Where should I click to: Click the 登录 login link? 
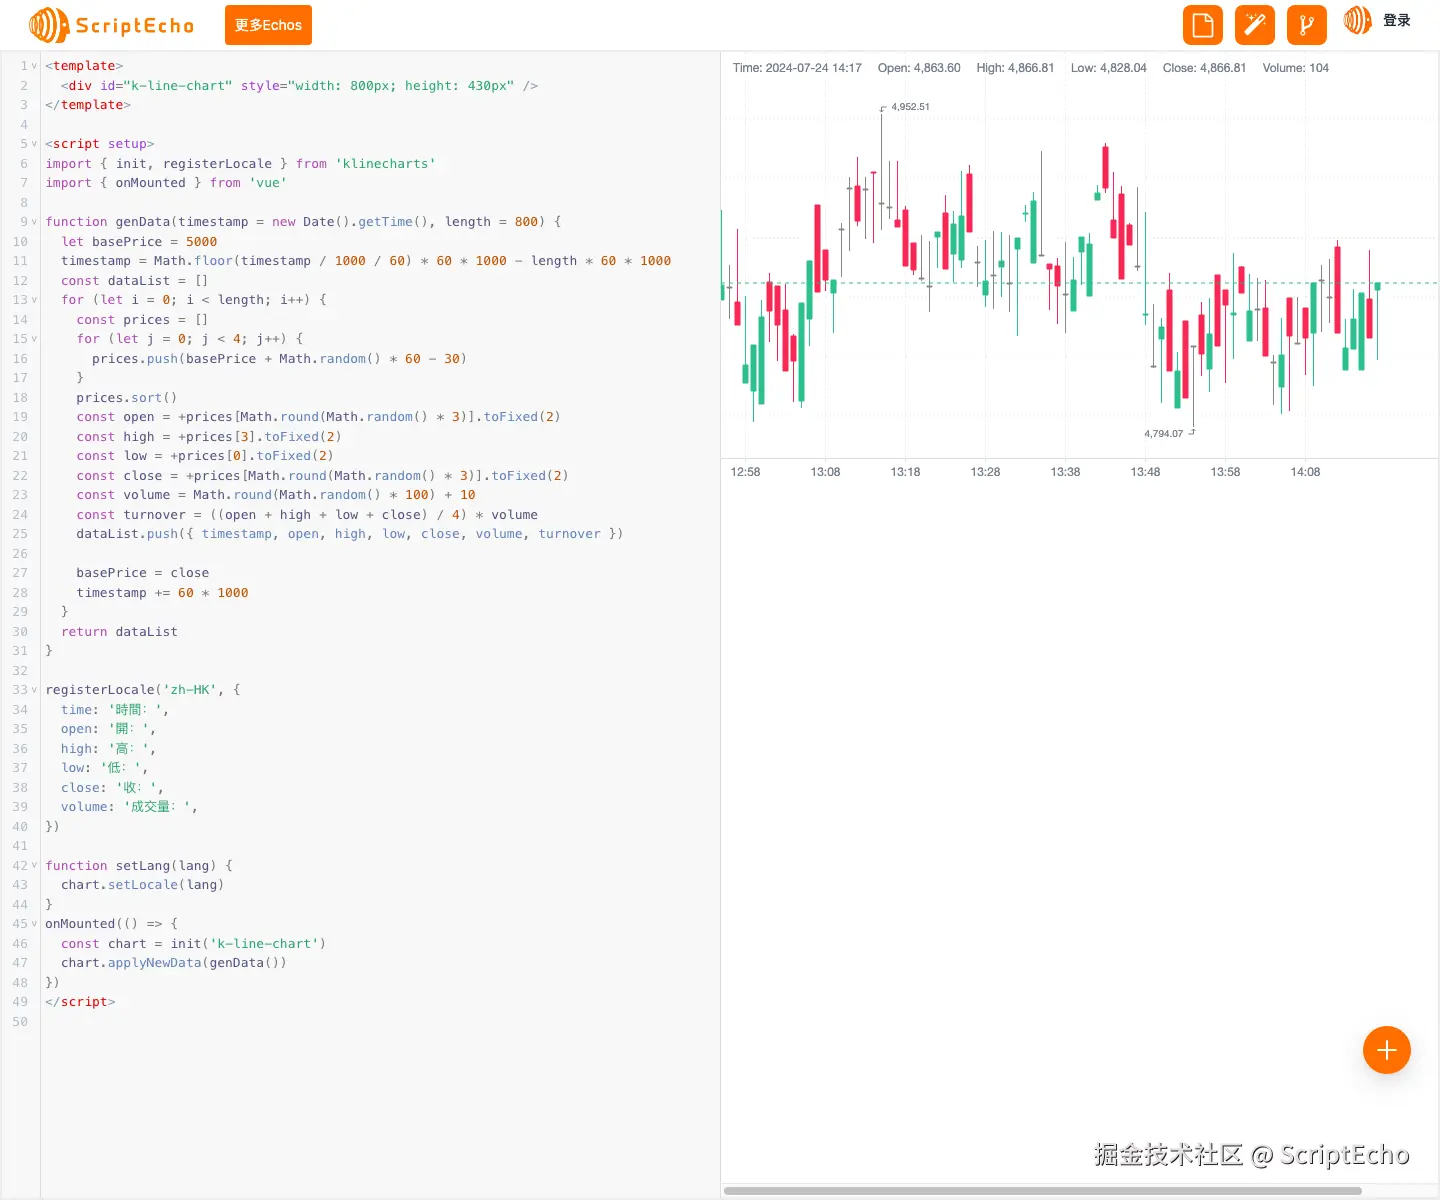point(1397,20)
